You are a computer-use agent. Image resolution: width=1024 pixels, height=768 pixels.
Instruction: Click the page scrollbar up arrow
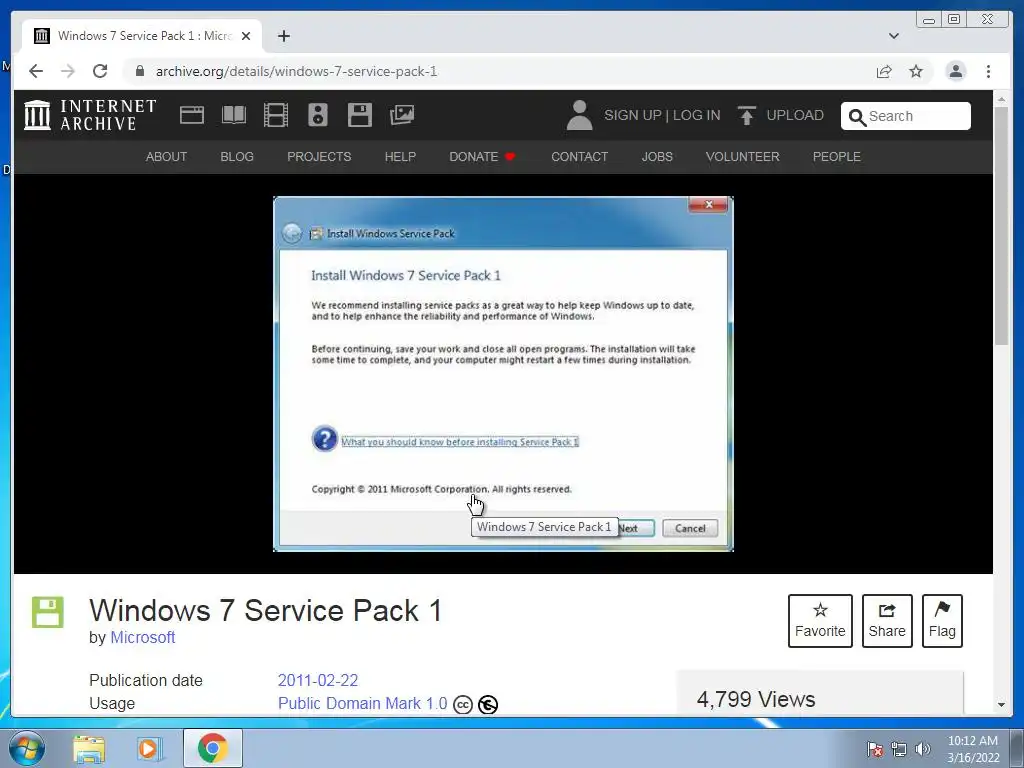point(1001,99)
